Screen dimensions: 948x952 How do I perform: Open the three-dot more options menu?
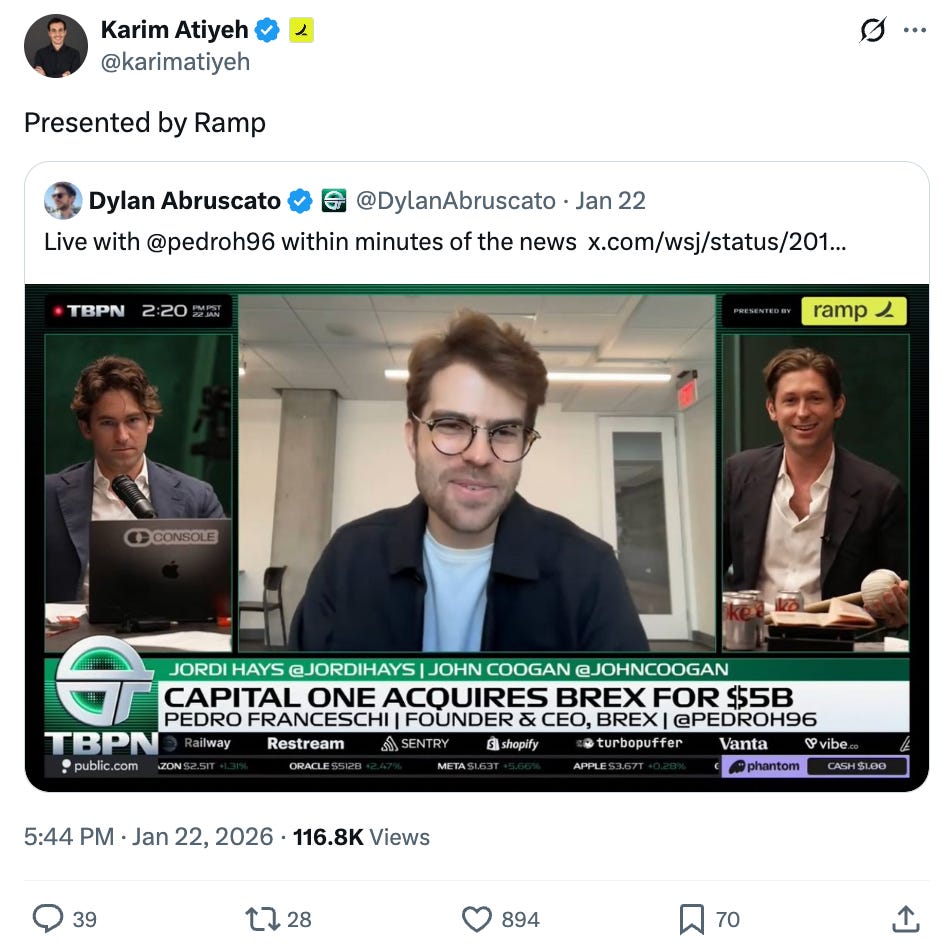click(915, 30)
